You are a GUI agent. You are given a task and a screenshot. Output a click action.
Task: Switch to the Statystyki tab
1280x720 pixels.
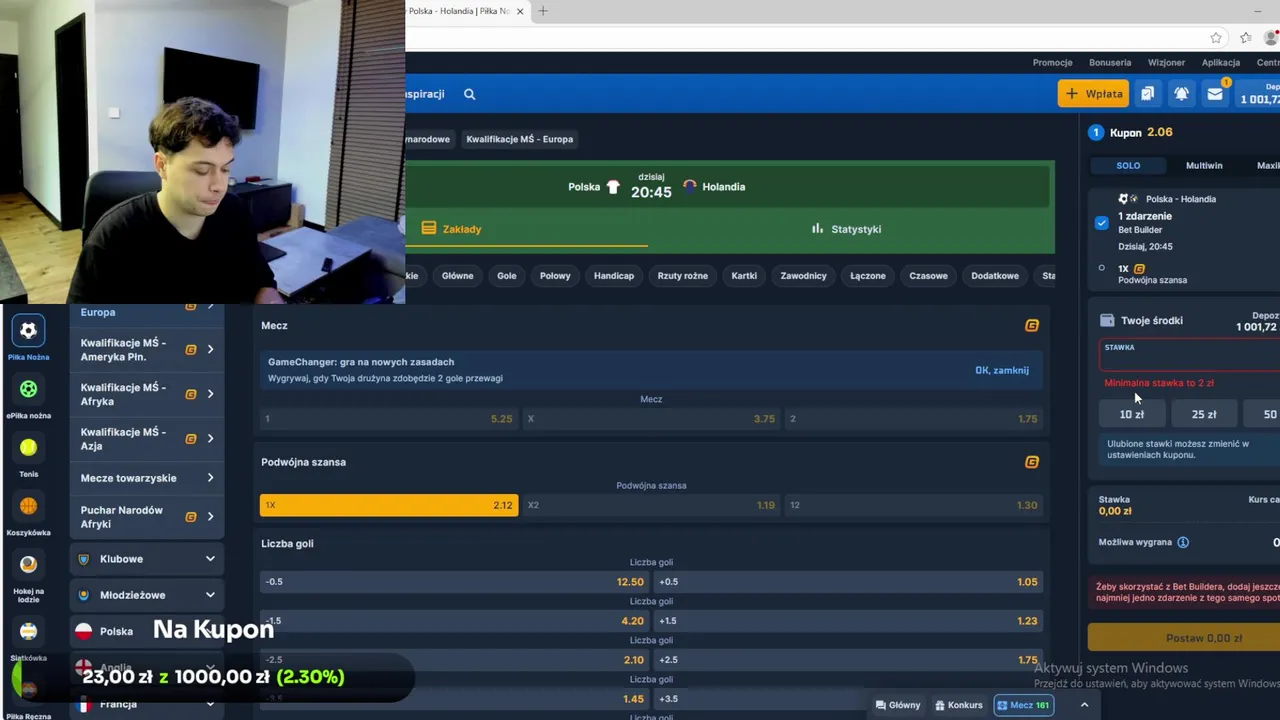pyautogui.click(x=846, y=229)
